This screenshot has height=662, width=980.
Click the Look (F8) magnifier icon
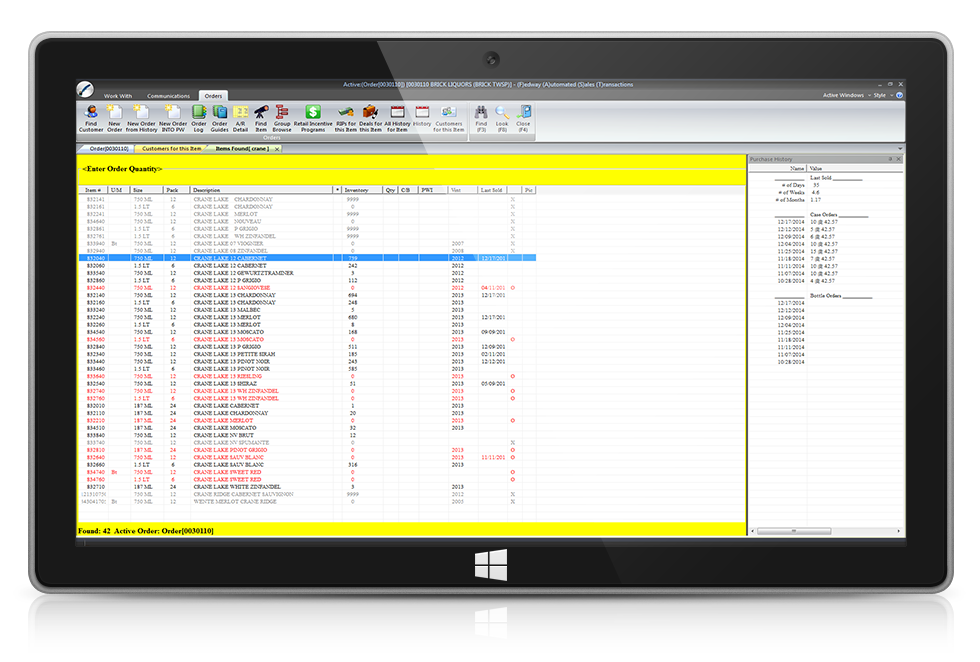pos(502,118)
